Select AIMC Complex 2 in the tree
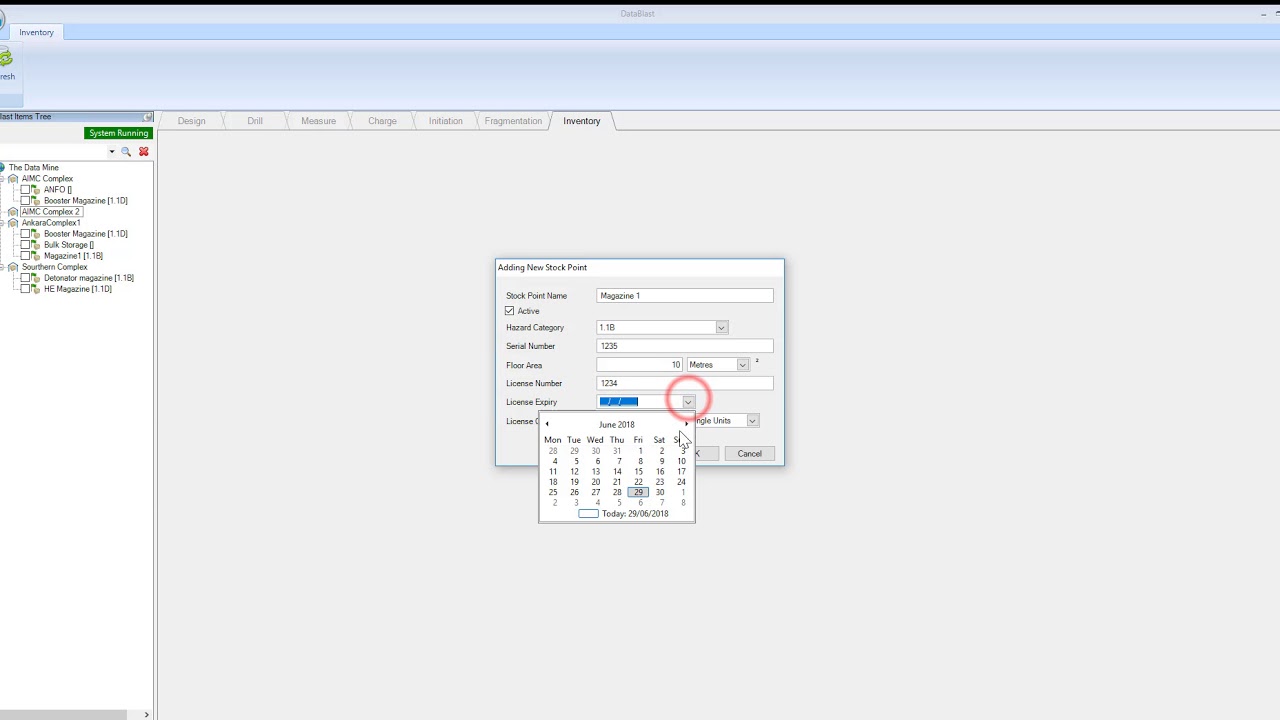Screen dimensions: 1280x720 coord(50,212)
